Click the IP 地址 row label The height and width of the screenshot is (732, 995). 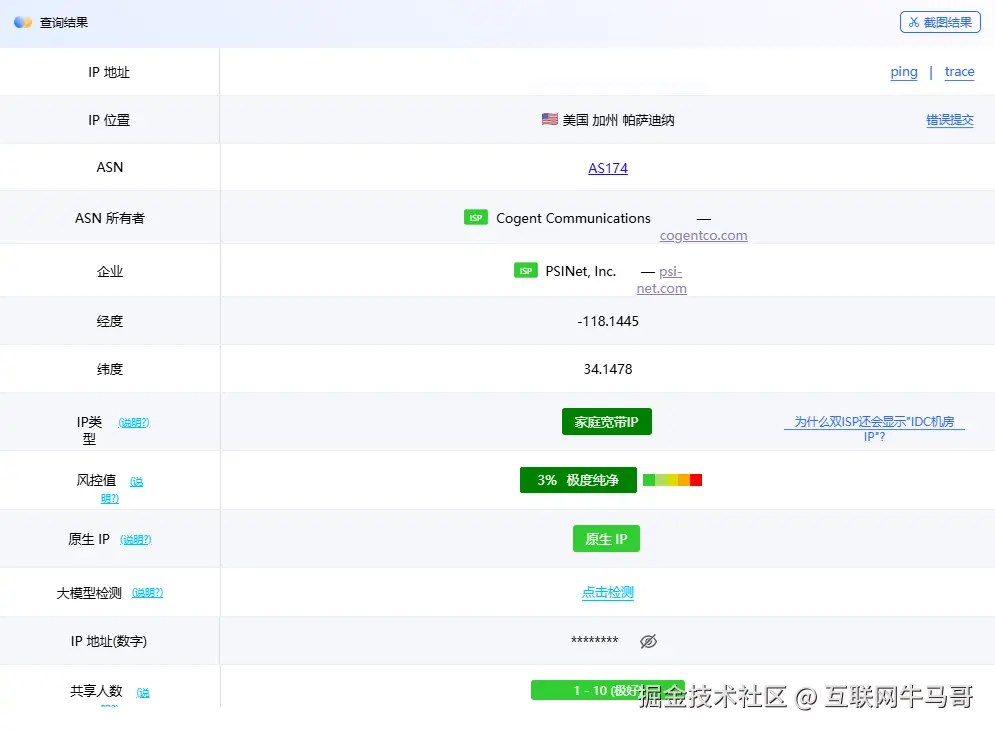pos(109,72)
